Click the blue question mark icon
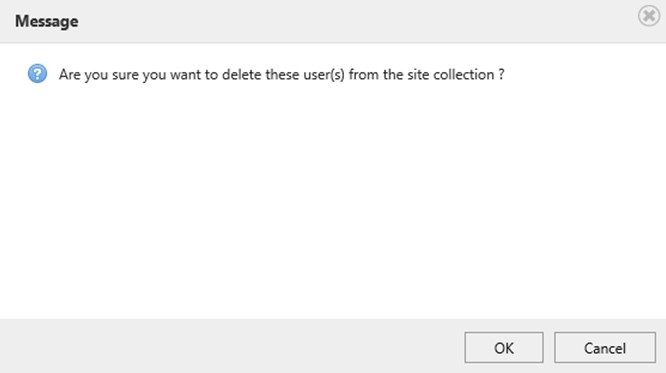666x373 pixels. point(37,73)
